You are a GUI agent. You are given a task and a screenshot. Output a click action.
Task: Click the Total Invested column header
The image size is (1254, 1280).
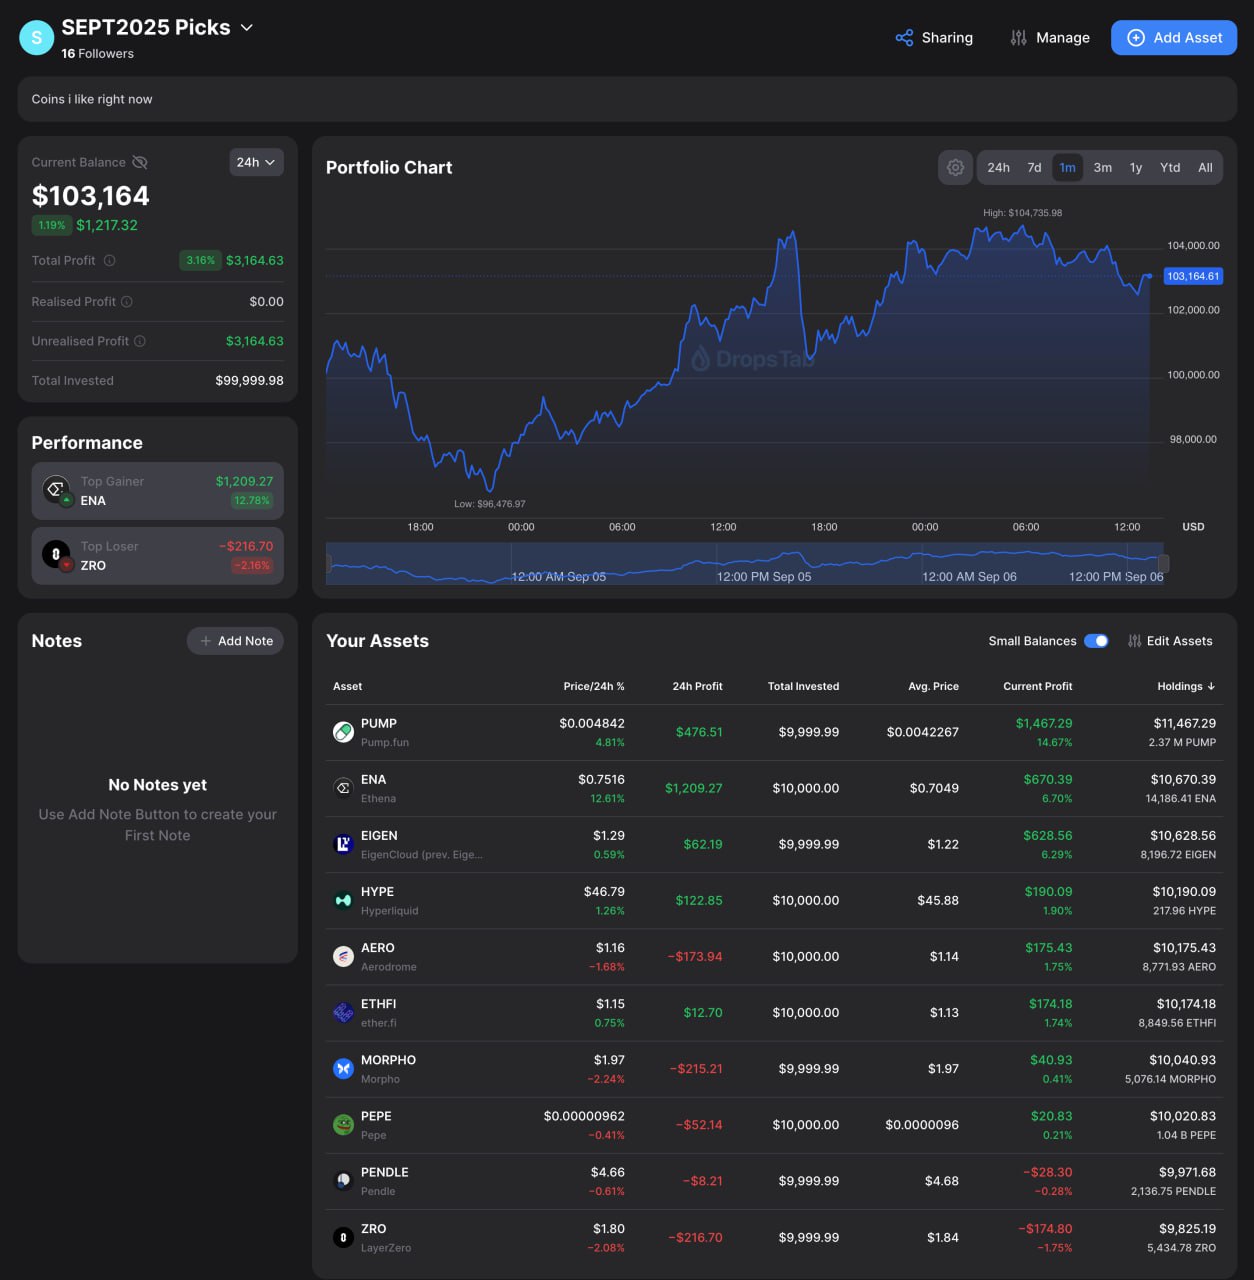coord(803,686)
